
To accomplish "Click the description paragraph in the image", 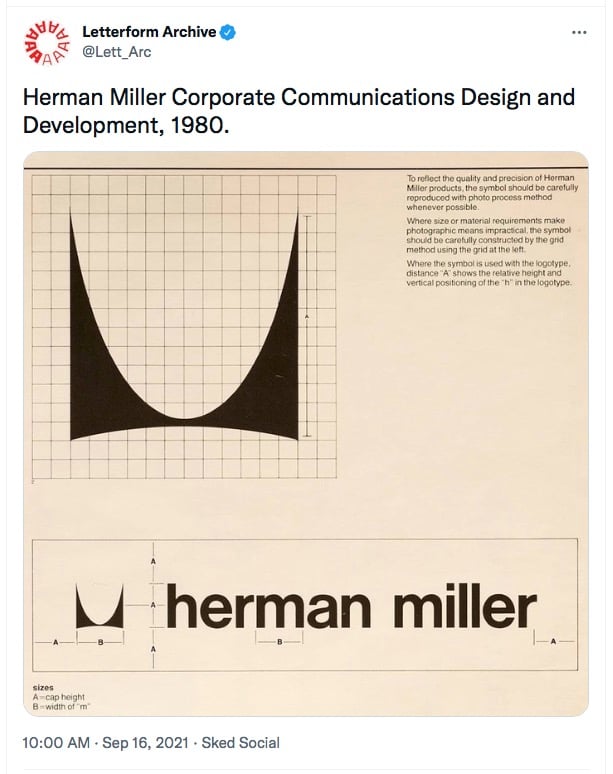I will coord(492,230).
